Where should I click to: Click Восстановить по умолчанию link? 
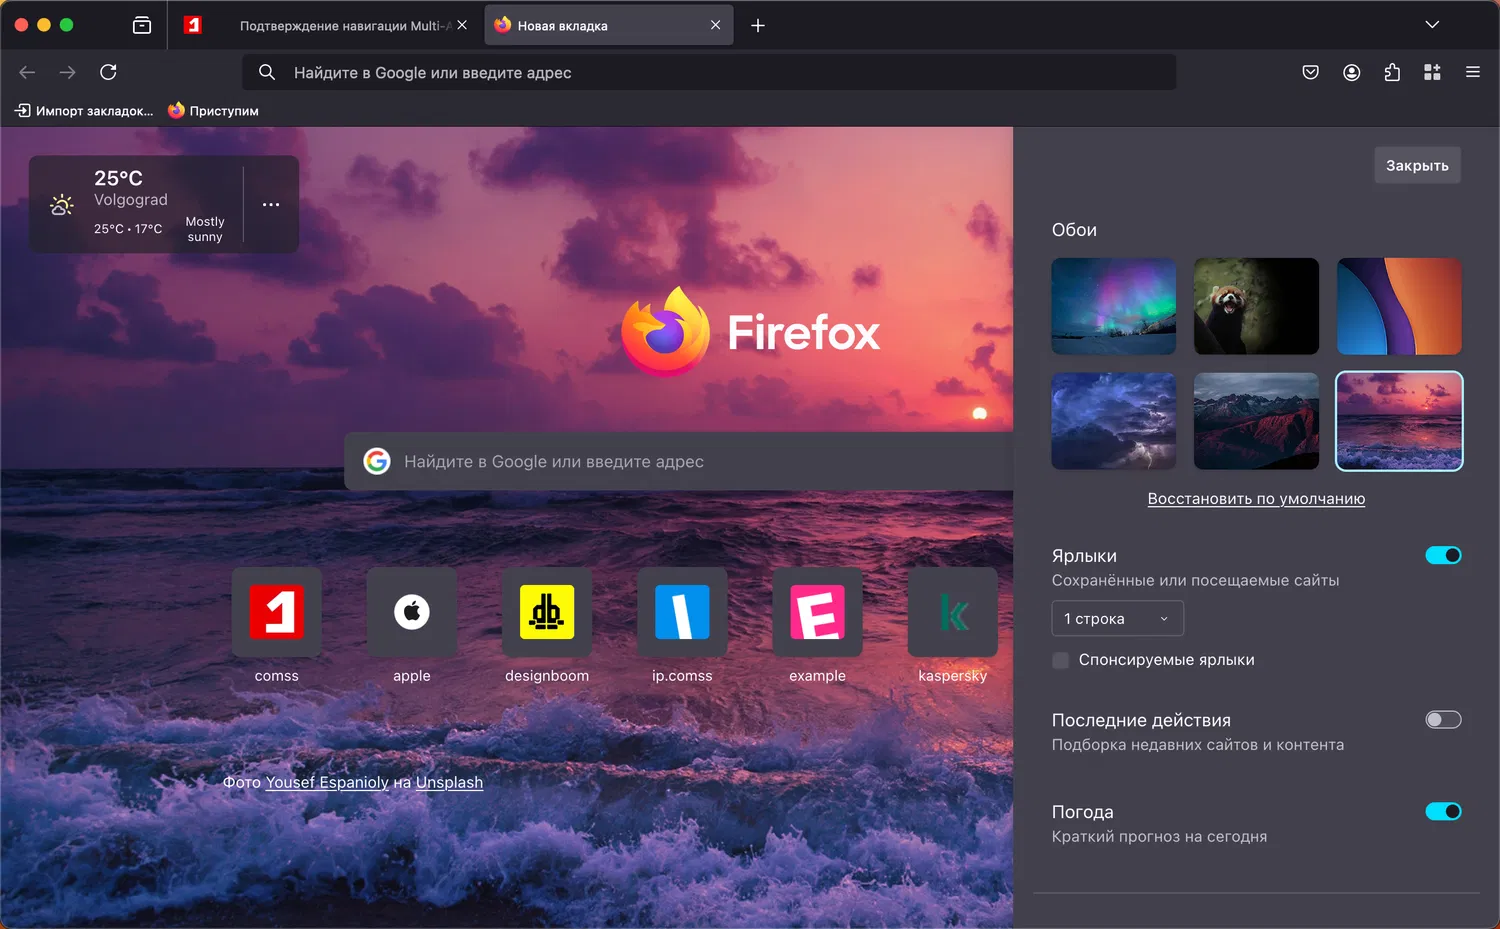(x=1256, y=499)
